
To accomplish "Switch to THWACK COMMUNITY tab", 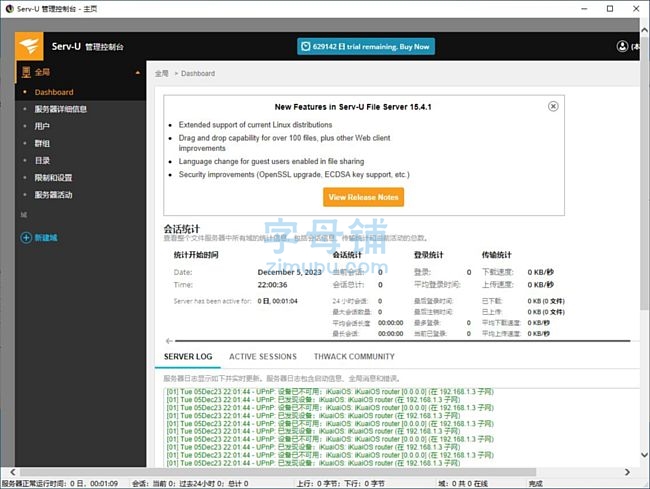I will pos(354,356).
